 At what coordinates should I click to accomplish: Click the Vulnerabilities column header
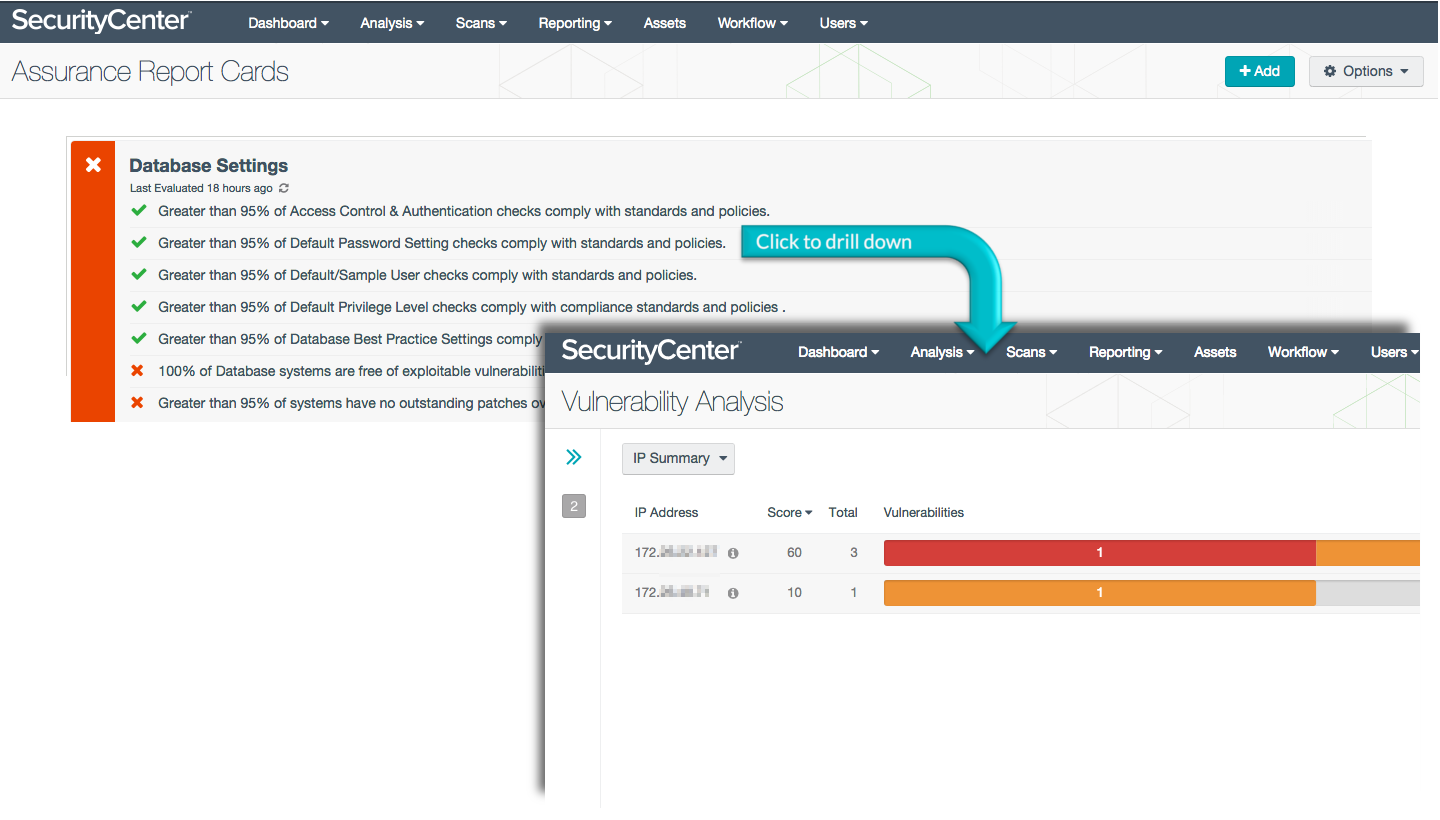tap(924, 512)
